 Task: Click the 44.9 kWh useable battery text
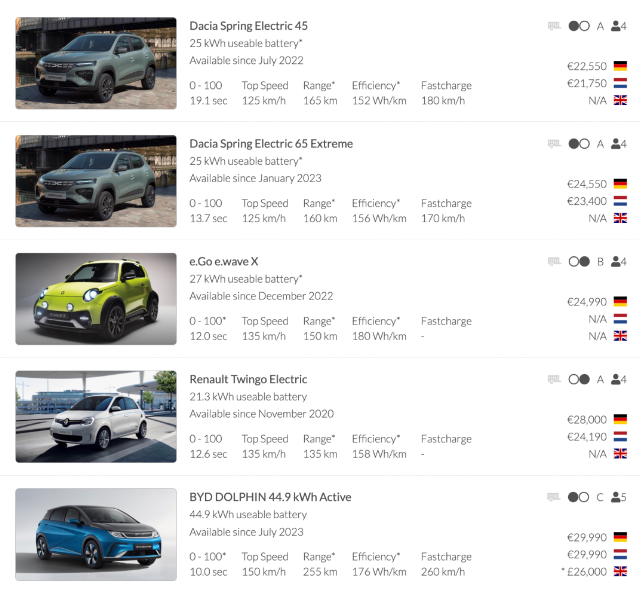click(248, 515)
